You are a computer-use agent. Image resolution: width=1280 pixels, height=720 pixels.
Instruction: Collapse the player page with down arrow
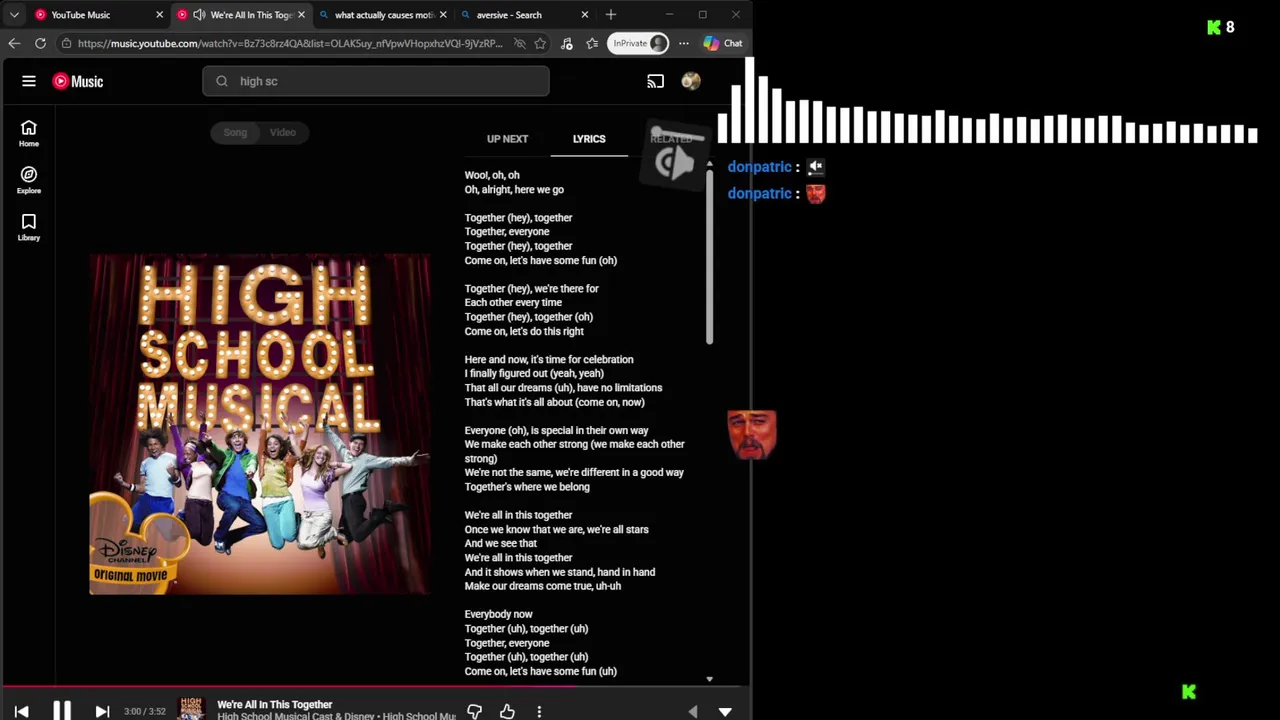(725, 712)
